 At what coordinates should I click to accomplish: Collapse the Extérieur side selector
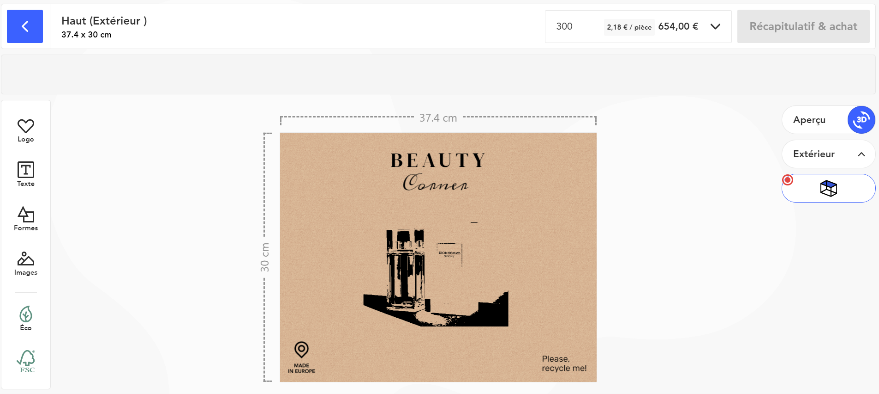(862, 154)
